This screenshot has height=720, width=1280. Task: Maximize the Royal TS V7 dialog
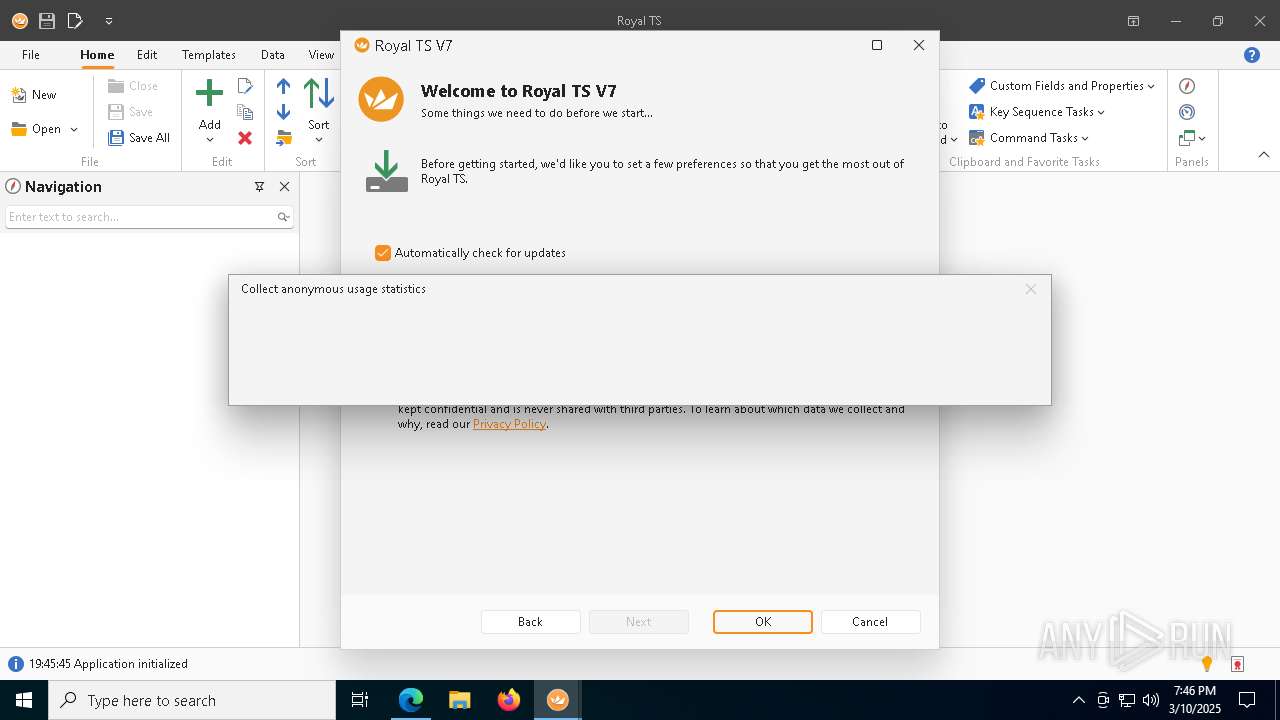(877, 45)
